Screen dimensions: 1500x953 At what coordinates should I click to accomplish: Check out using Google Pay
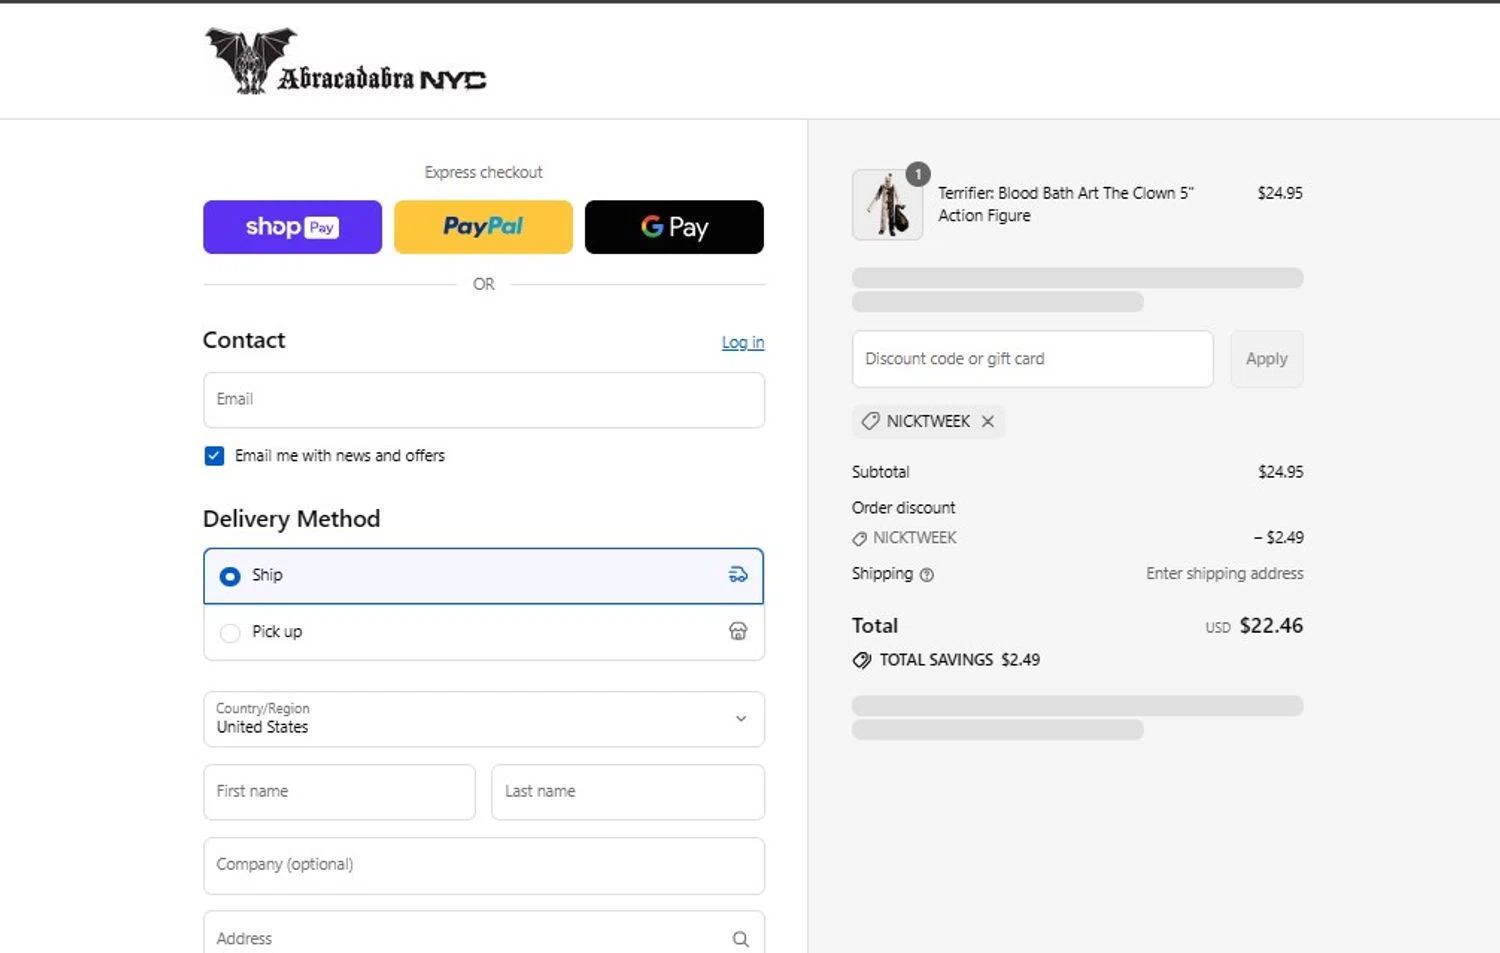[674, 227]
